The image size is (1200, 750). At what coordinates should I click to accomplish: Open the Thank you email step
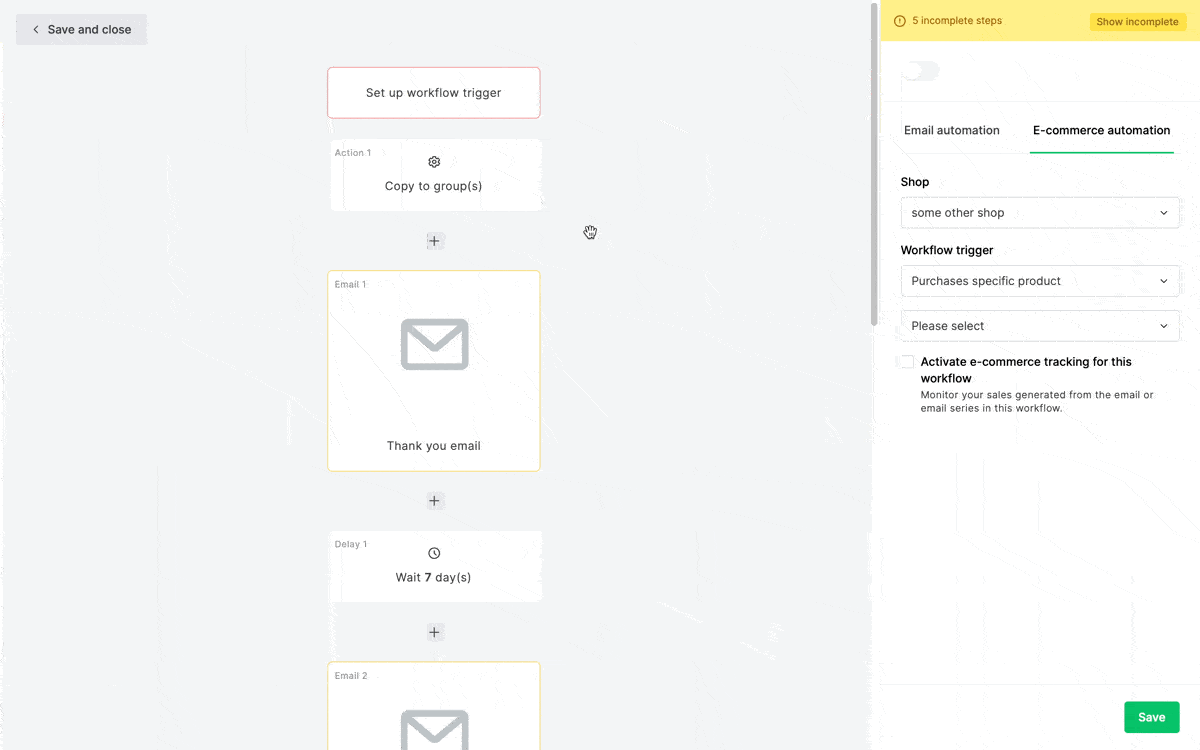pos(434,371)
